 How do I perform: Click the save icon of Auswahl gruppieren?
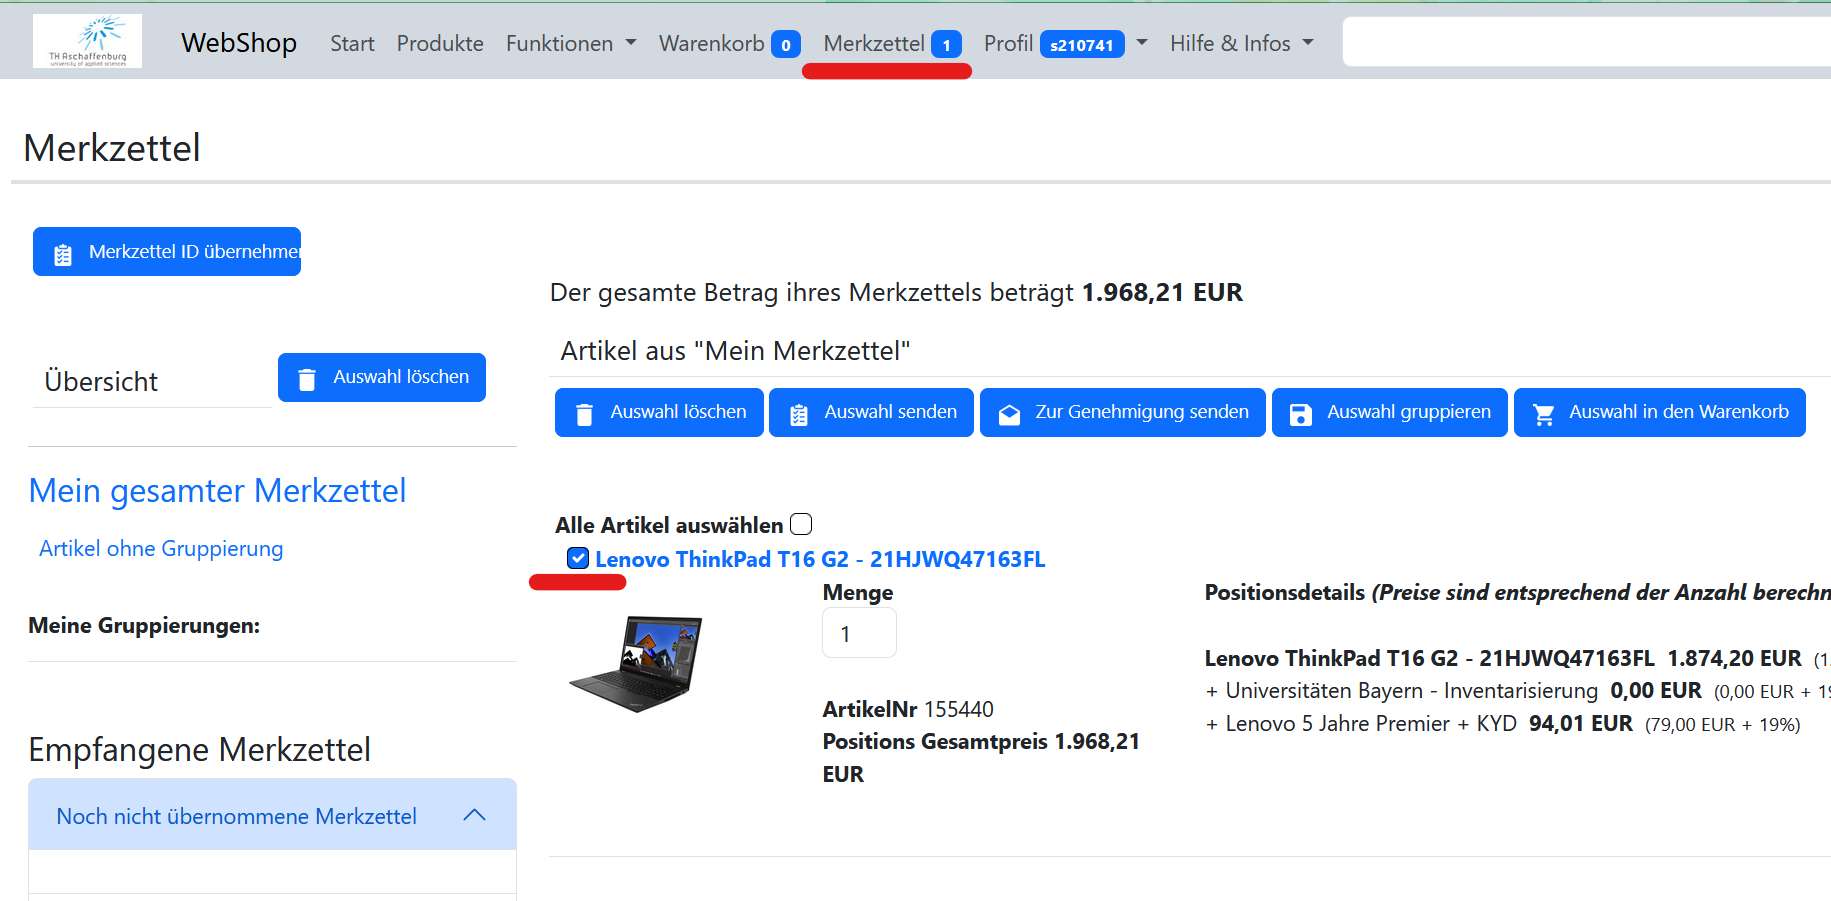click(1300, 414)
